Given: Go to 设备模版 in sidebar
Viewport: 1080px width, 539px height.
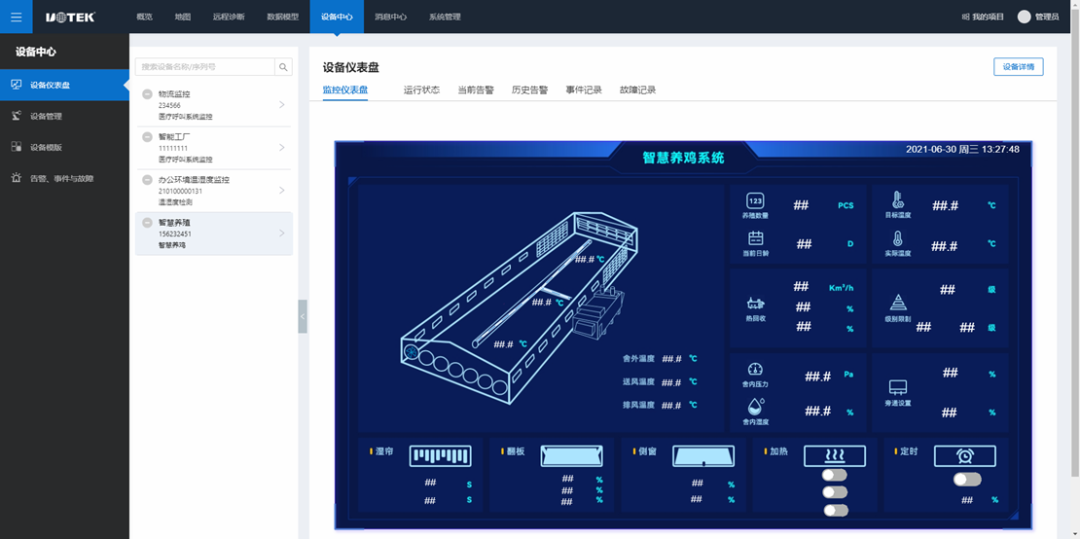Looking at the screenshot, I should click(x=65, y=147).
